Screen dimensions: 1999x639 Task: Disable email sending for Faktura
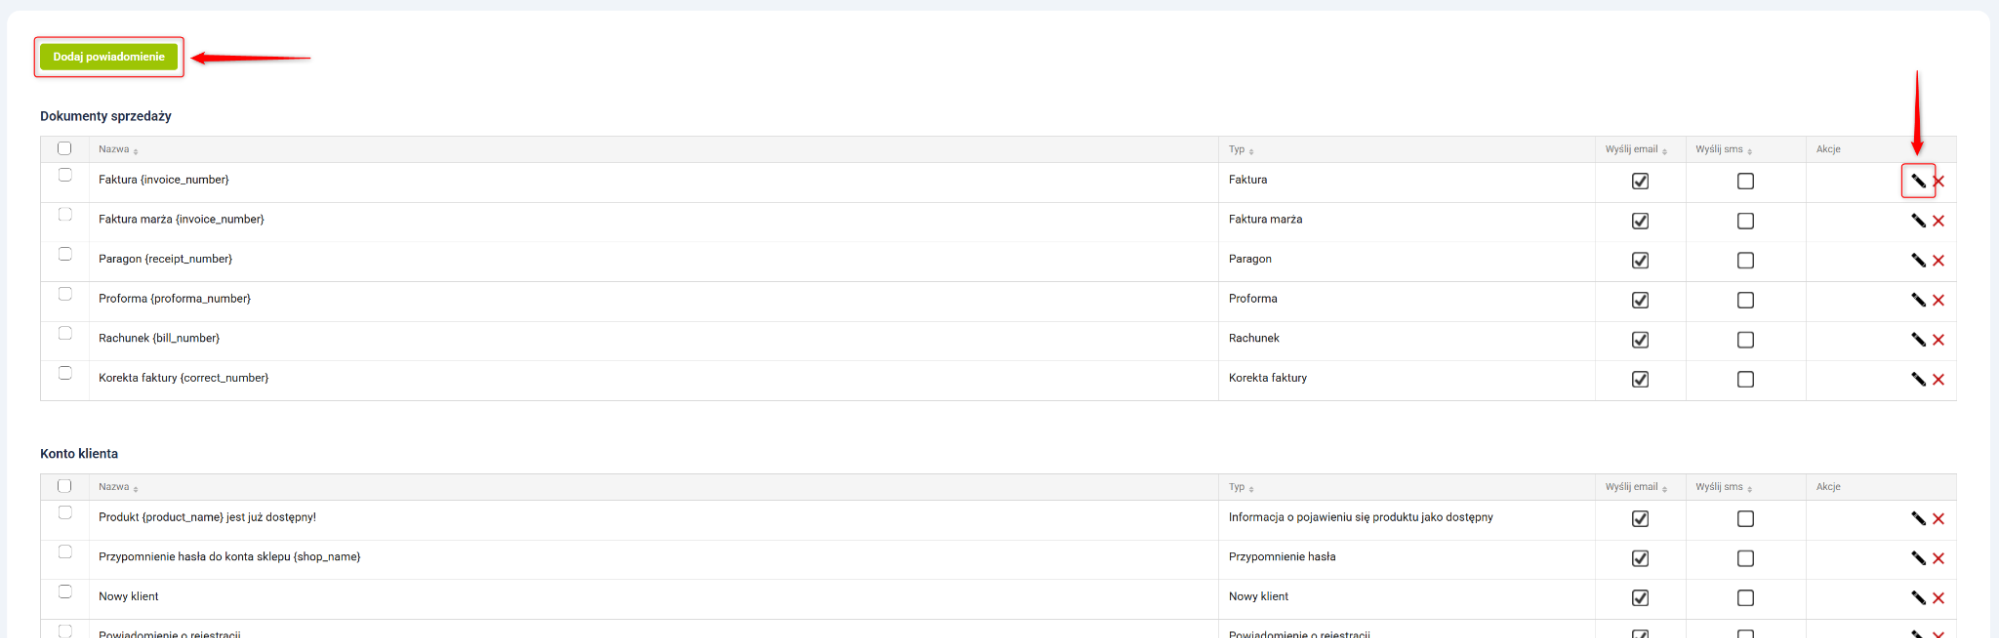1640,181
